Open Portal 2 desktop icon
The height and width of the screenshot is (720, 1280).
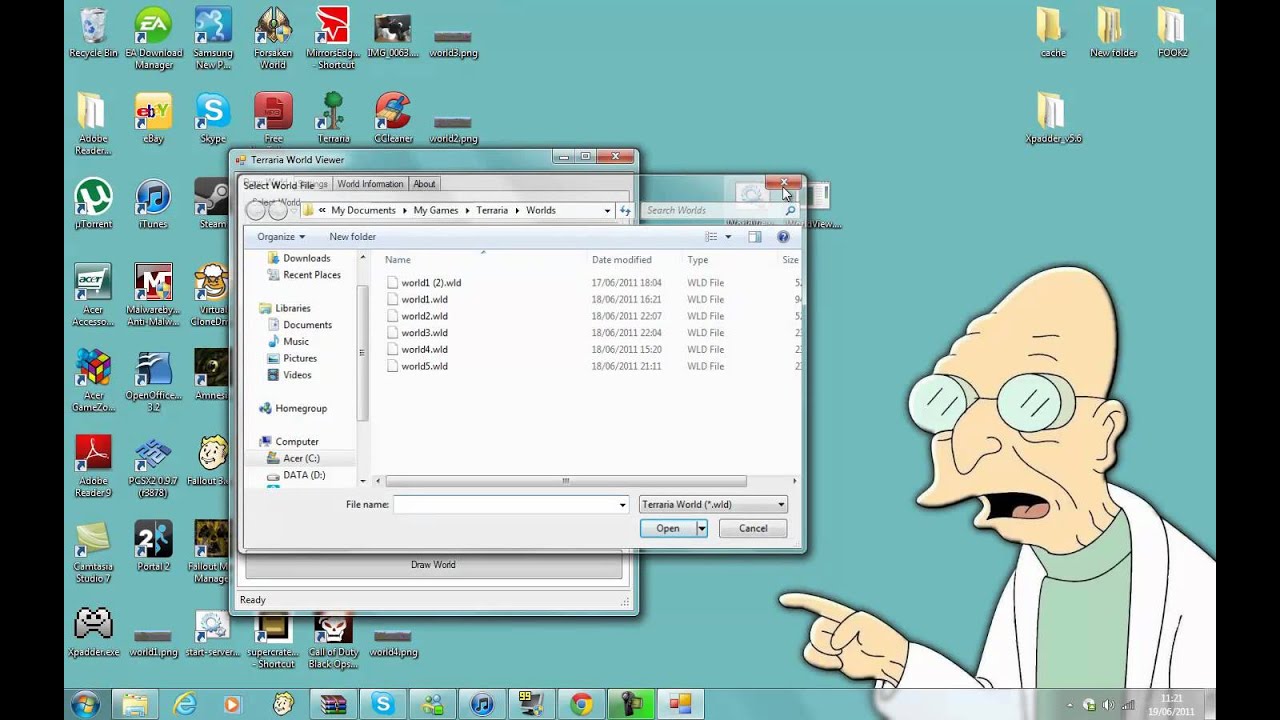pyautogui.click(x=153, y=546)
